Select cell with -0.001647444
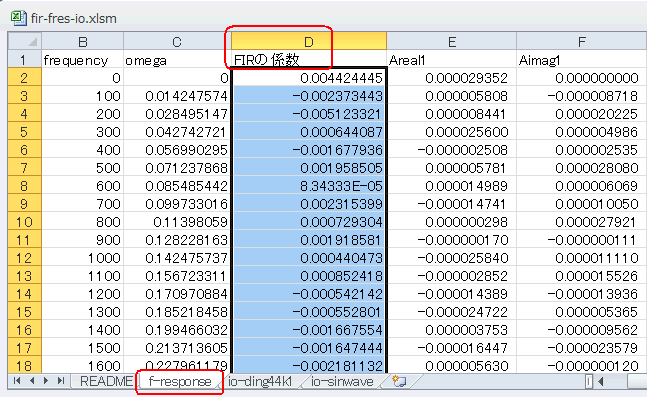This screenshot has width=647, height=398. 309,348
